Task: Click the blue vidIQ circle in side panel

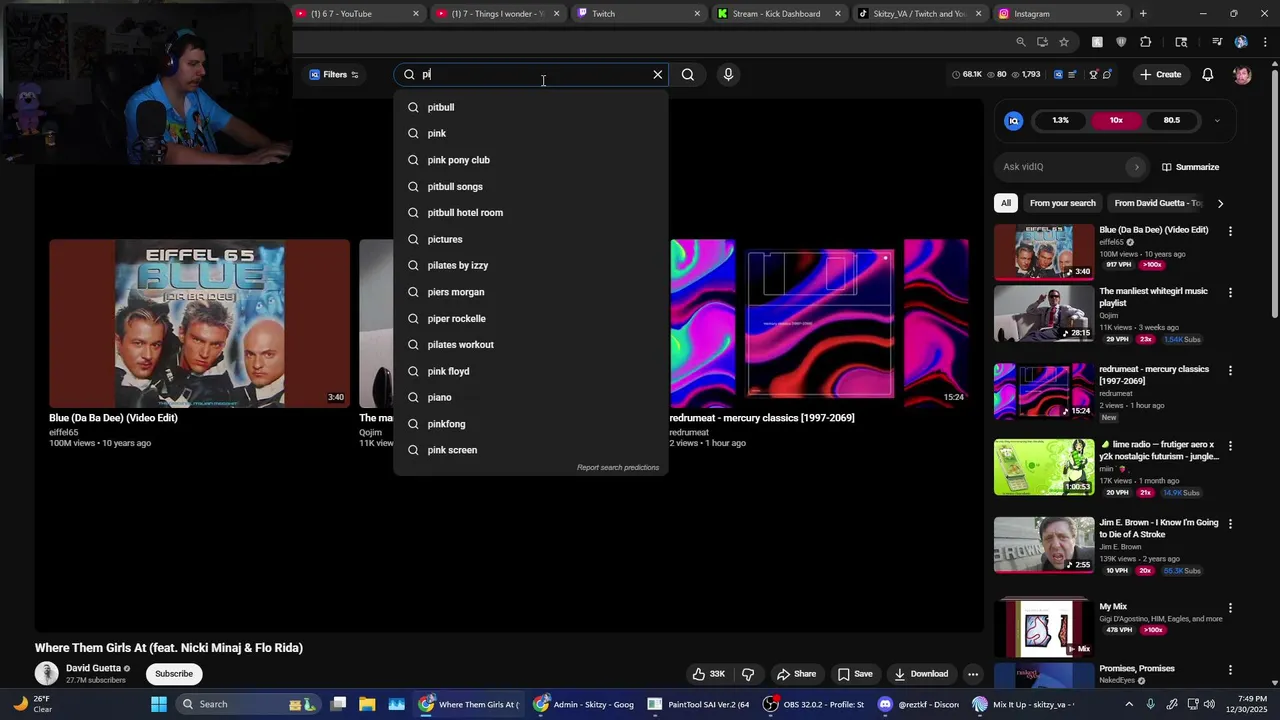Action: [x=1014, y=120]
